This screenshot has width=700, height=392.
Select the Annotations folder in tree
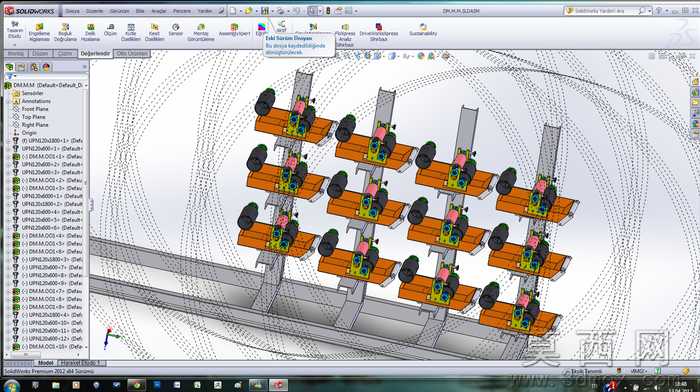coord(36,101)
